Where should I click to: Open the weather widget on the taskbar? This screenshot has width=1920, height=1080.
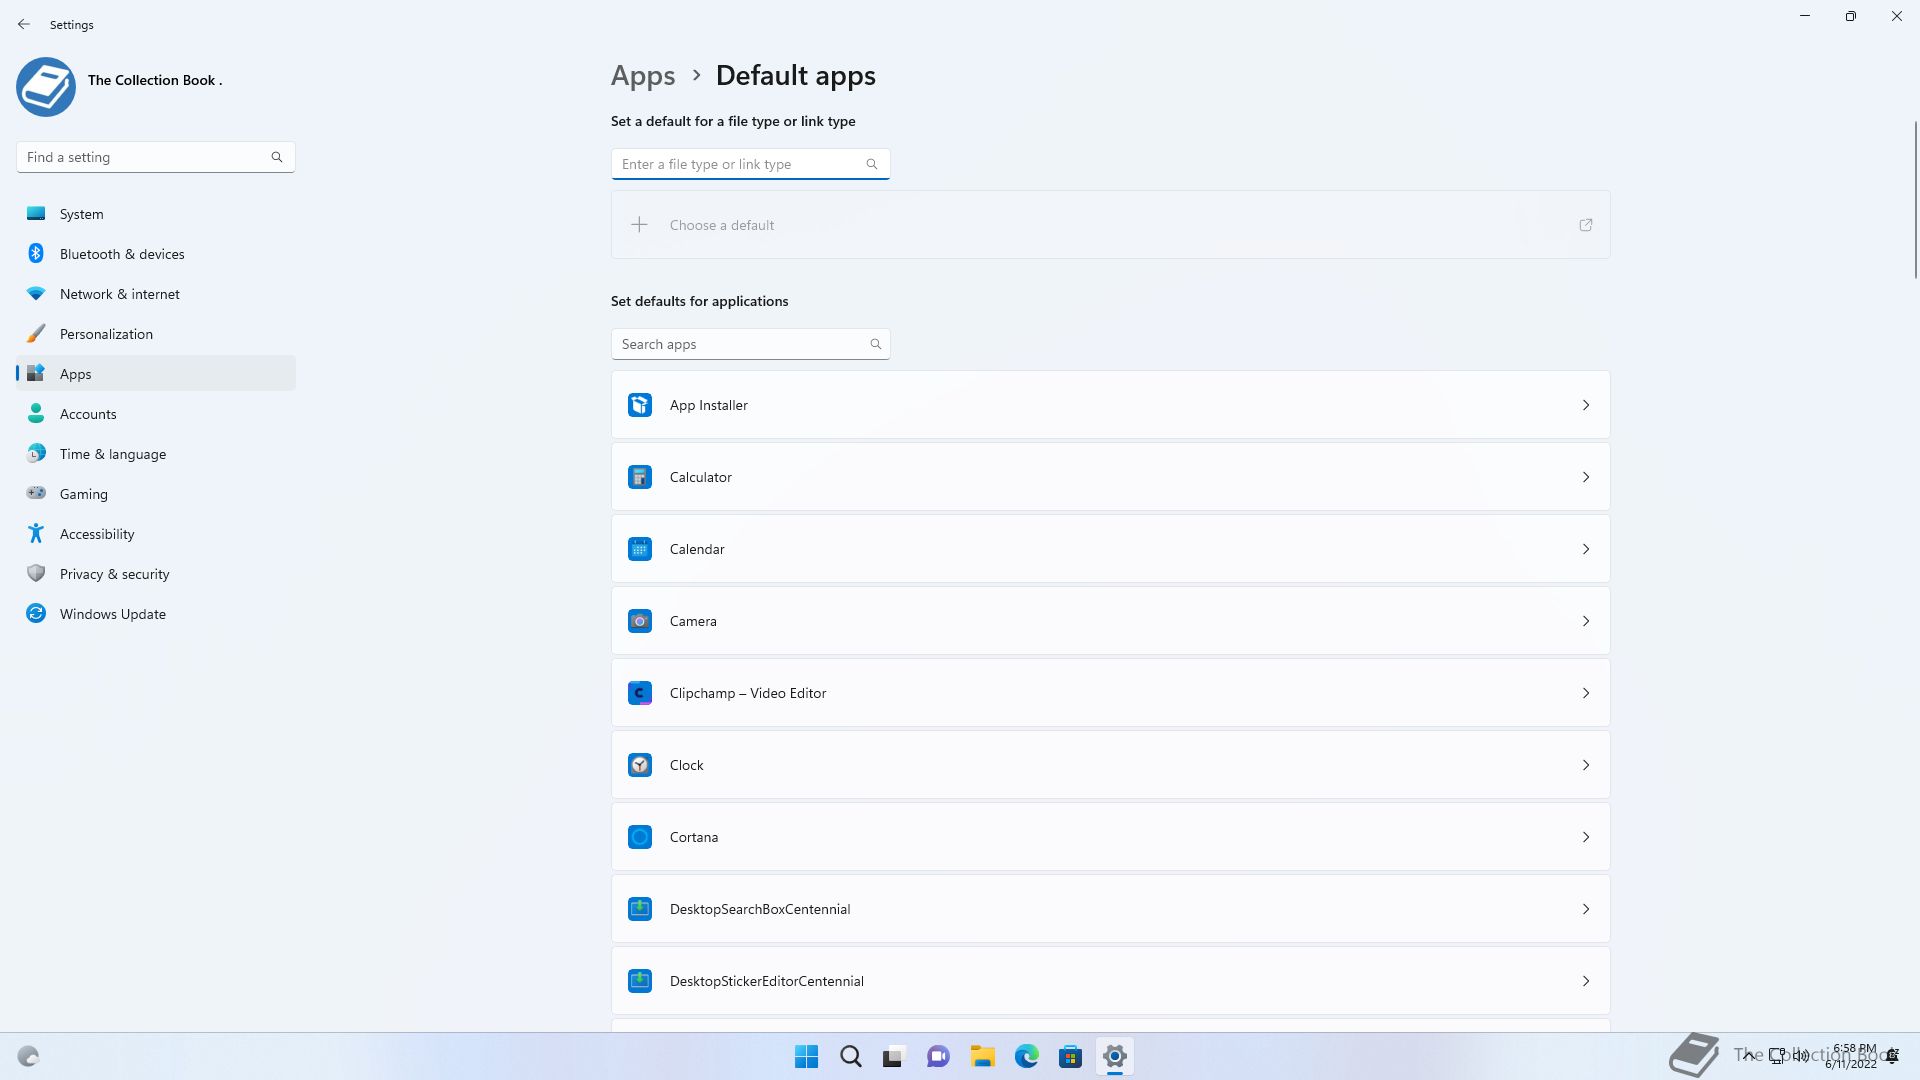(x=28, y=1056)
